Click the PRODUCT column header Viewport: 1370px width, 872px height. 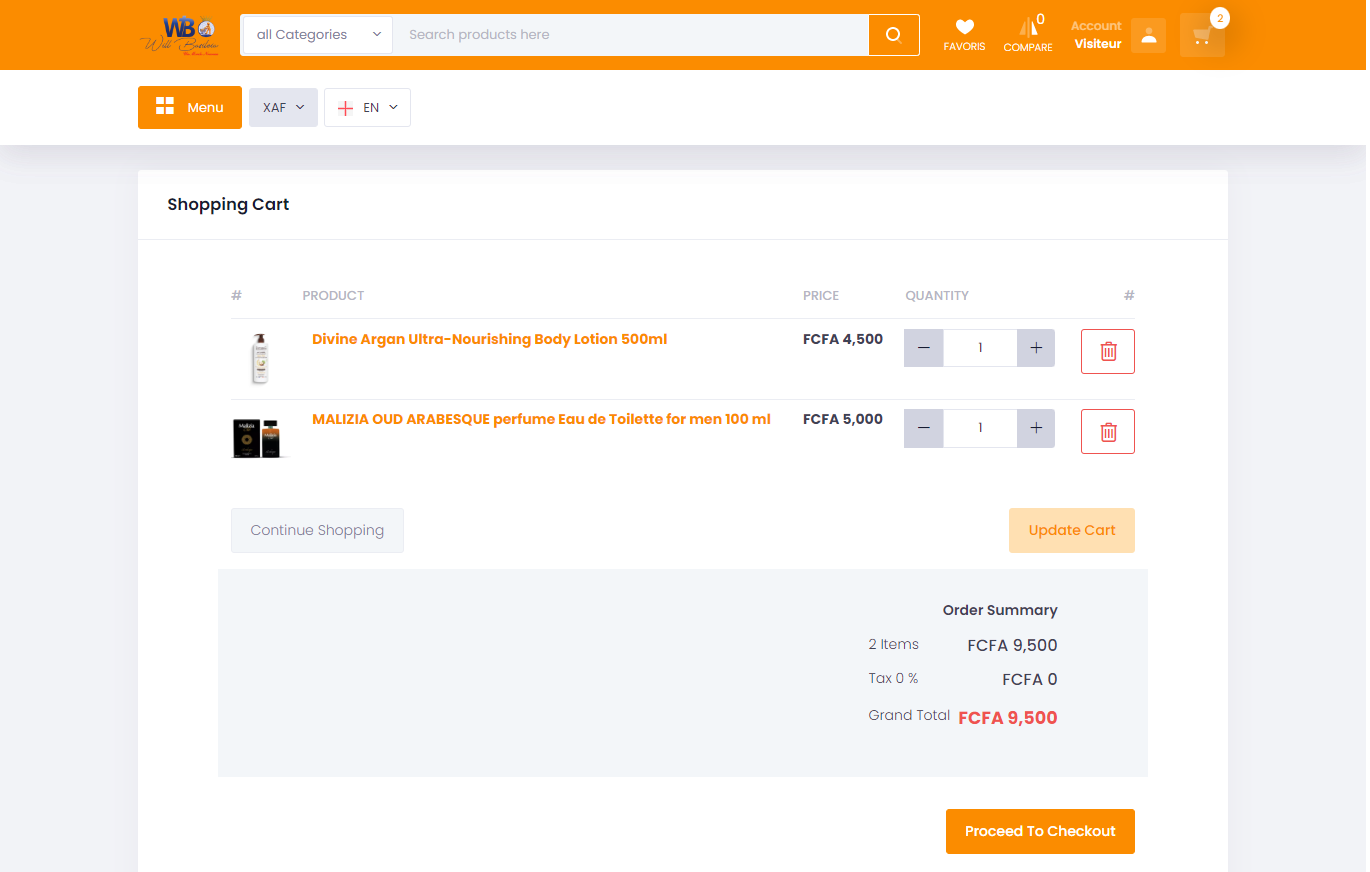pyautogui.click(x=333, y=295)
